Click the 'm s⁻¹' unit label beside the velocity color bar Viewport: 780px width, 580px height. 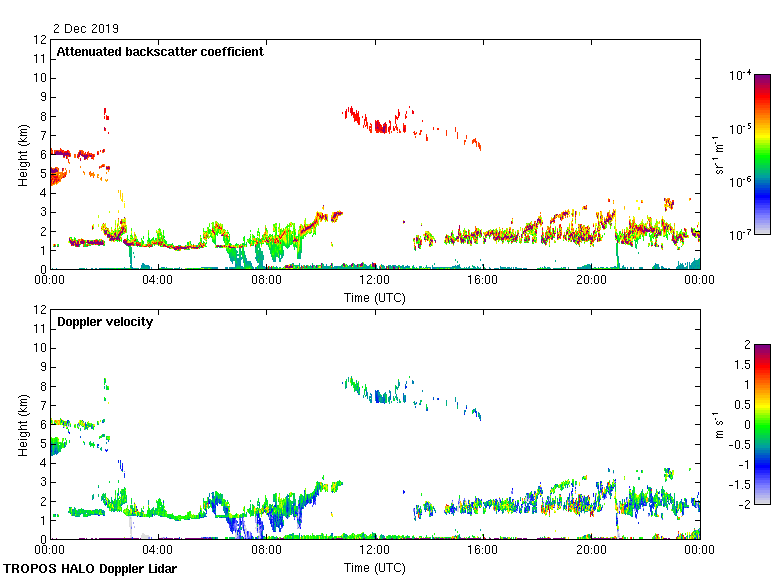pos(720,424)
